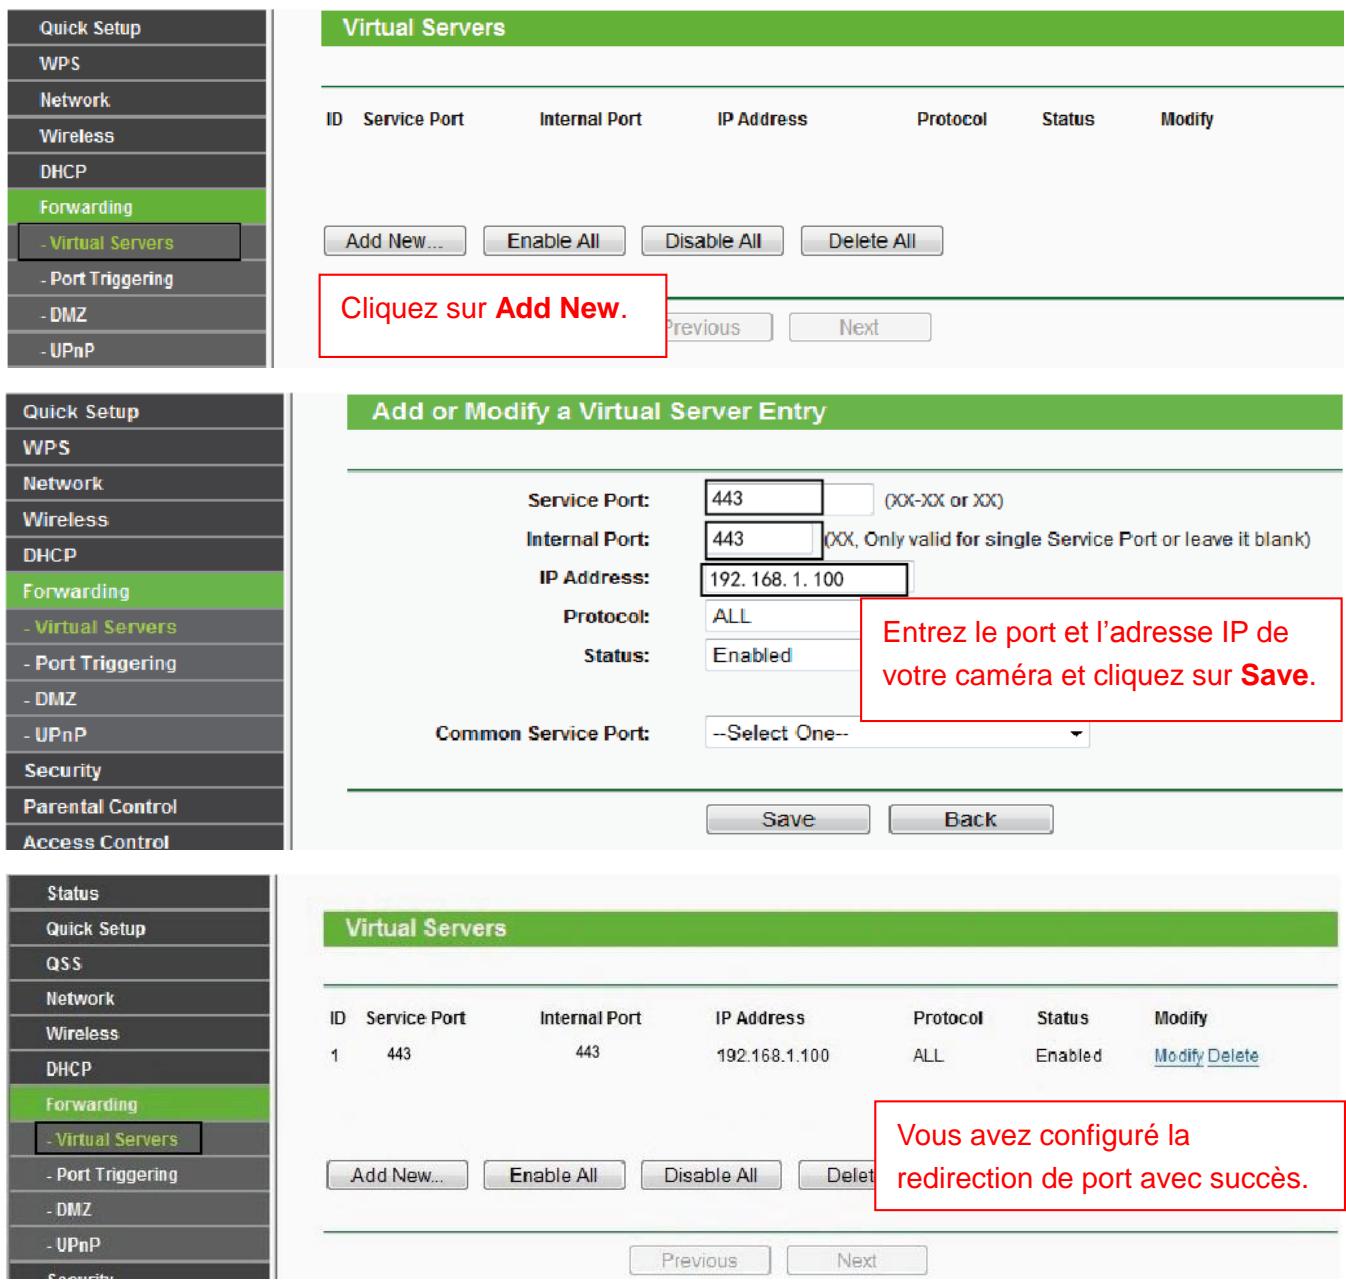The width and height of the screenshot is (1346, 1285).
Task: Select Forwarding in the middle screenshot sidebar
Action: click(x=145, y=592)
